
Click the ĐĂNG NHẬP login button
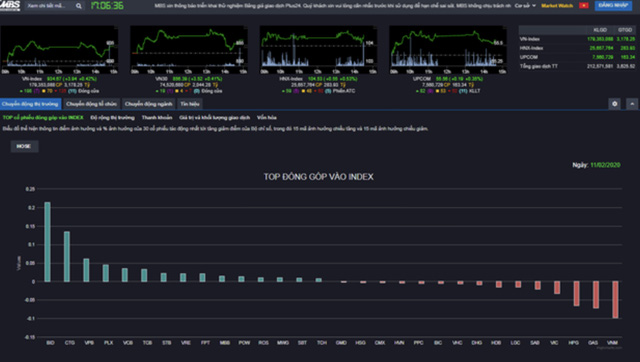click(x=613, y=6)
